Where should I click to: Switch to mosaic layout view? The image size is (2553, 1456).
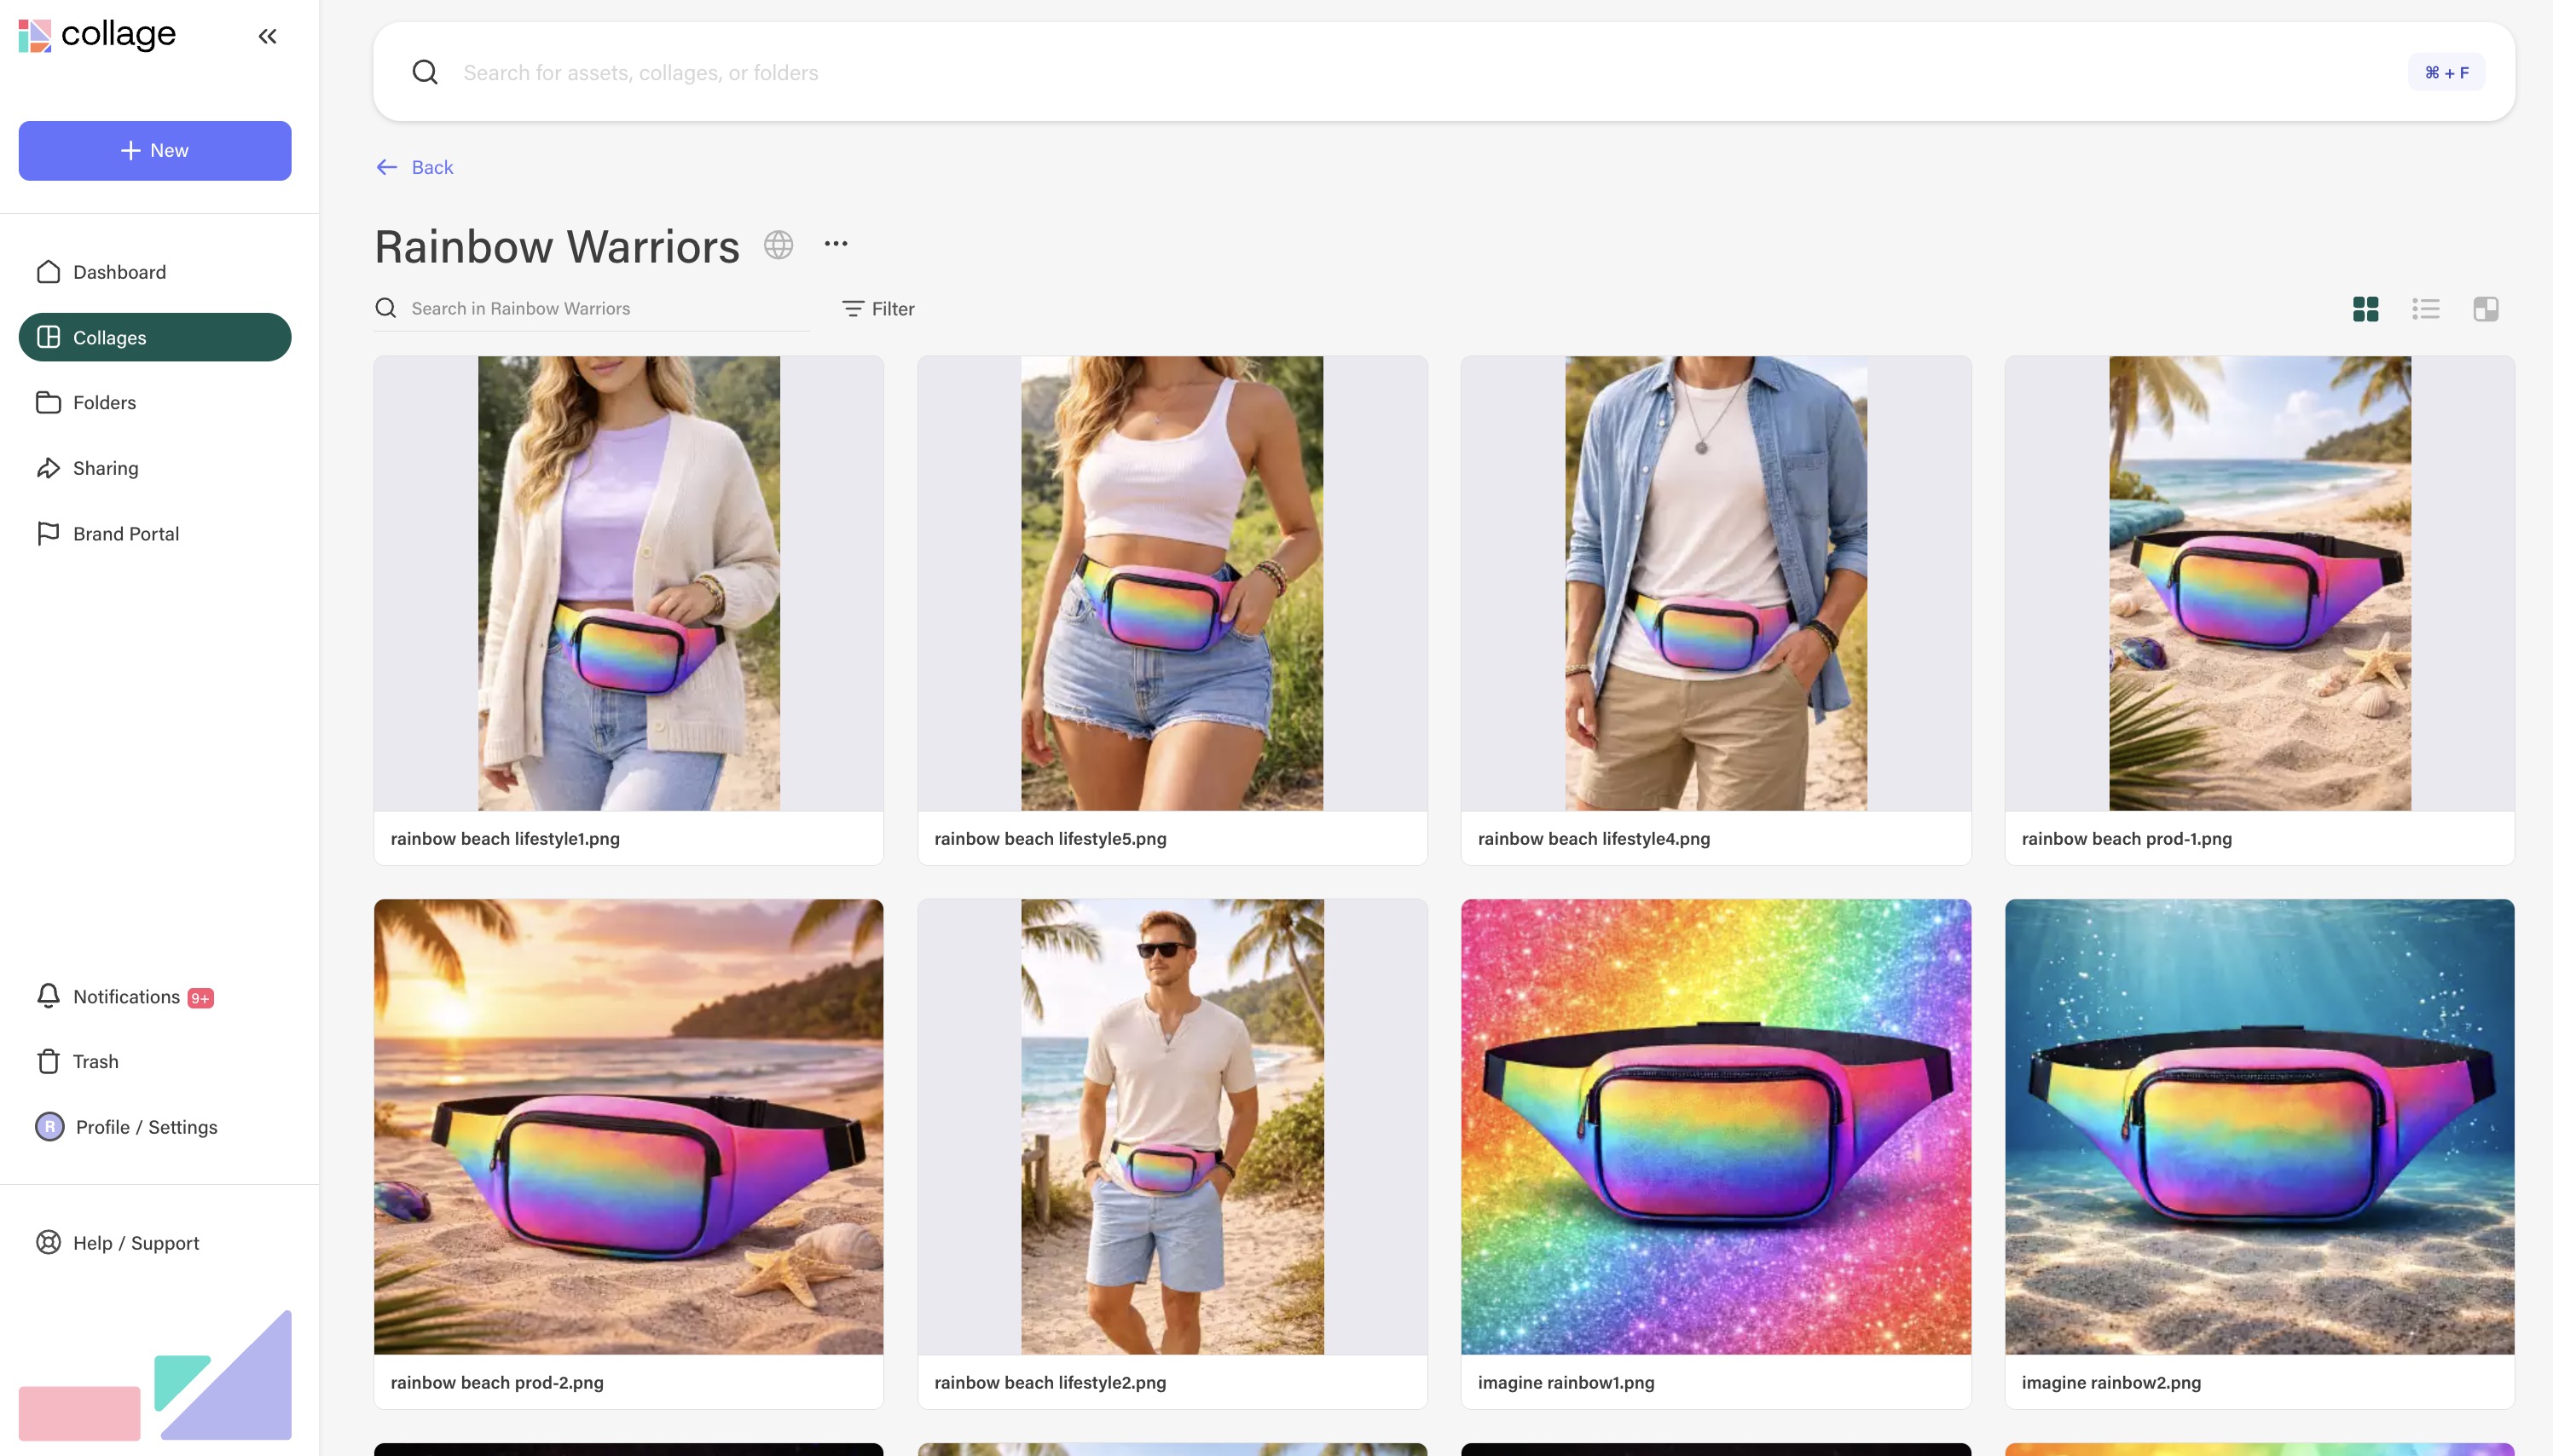(2486, 309)
